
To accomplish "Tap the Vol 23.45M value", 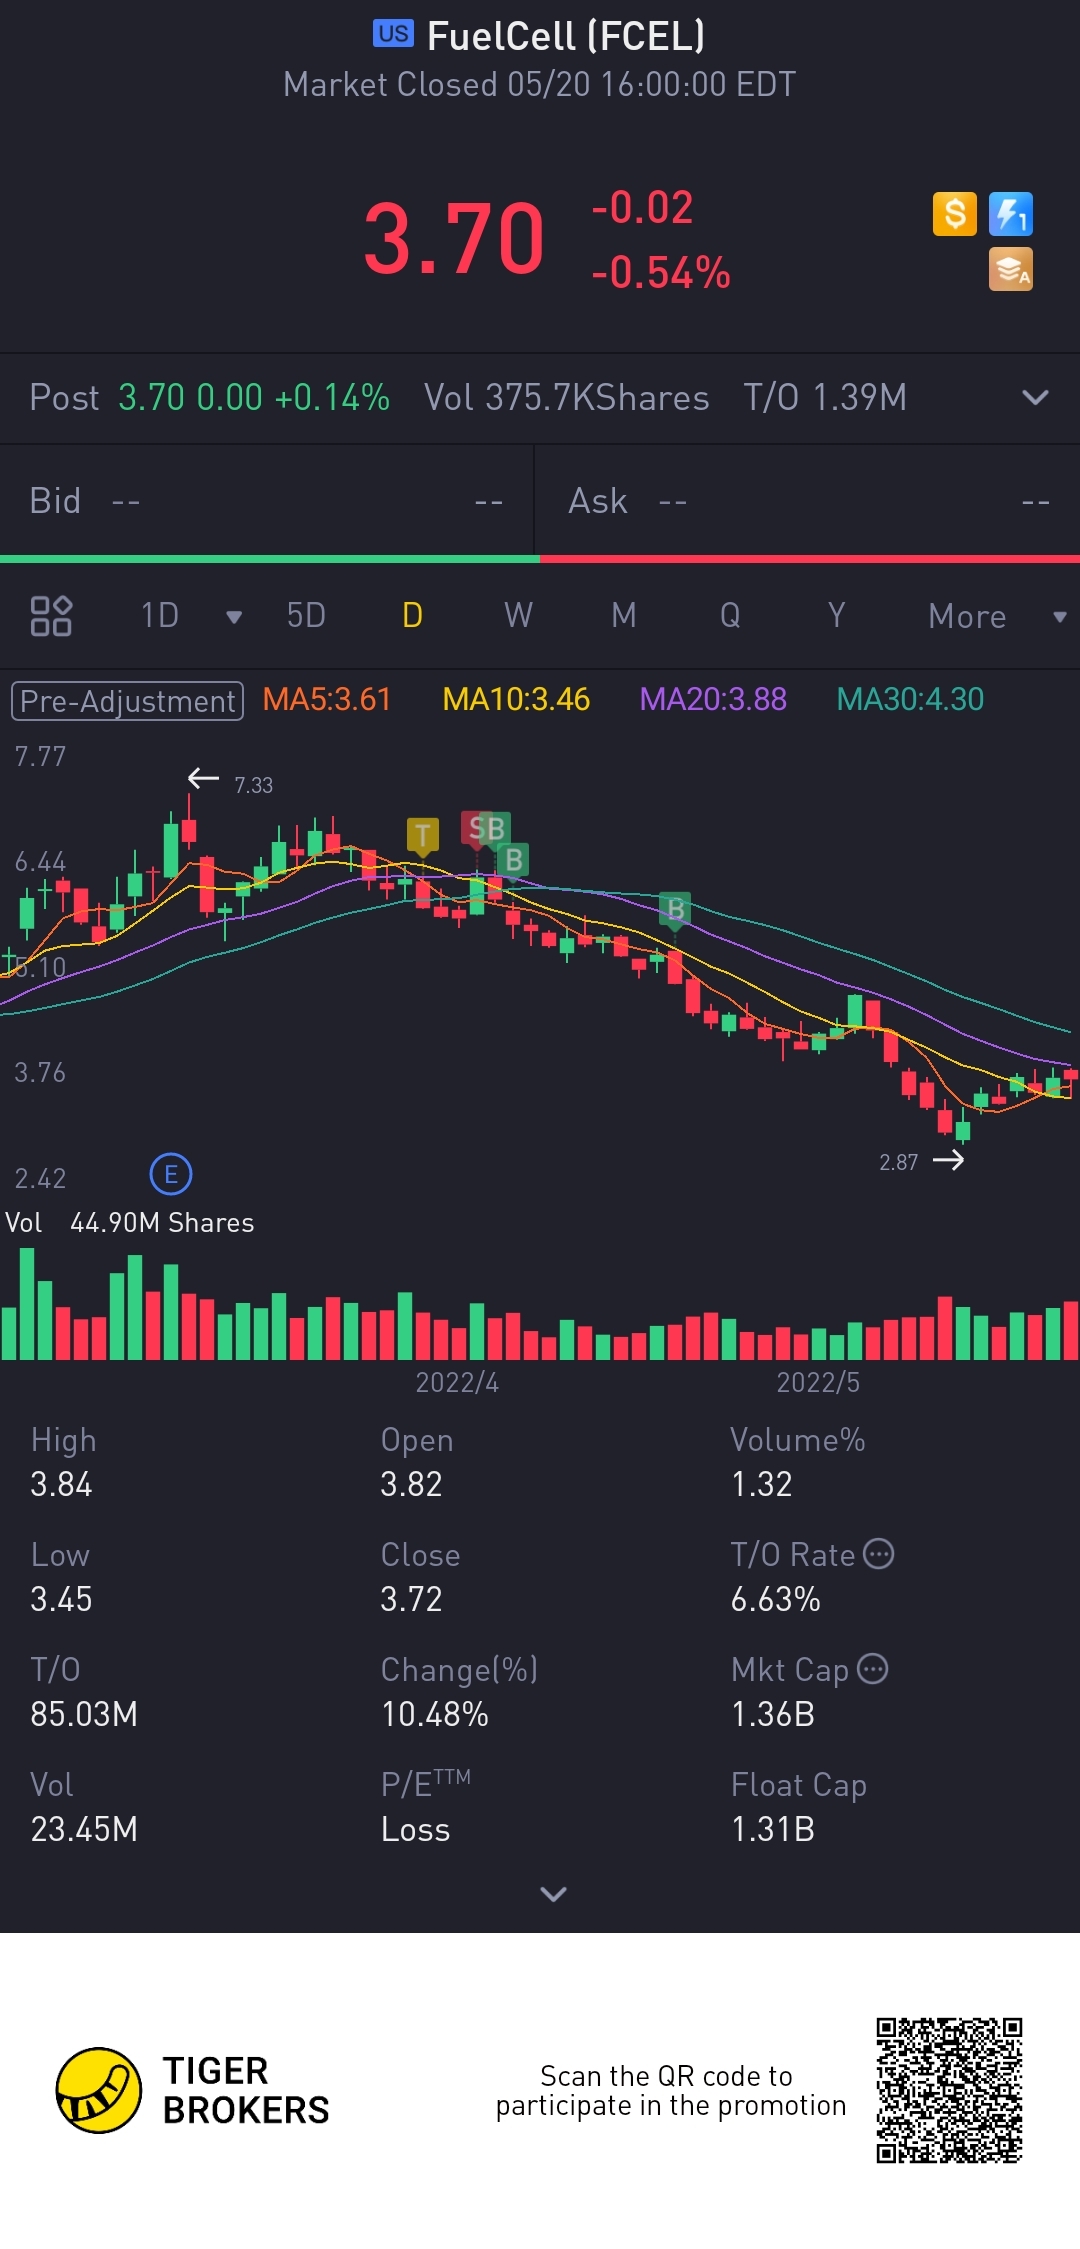I will pos(84,1829).
